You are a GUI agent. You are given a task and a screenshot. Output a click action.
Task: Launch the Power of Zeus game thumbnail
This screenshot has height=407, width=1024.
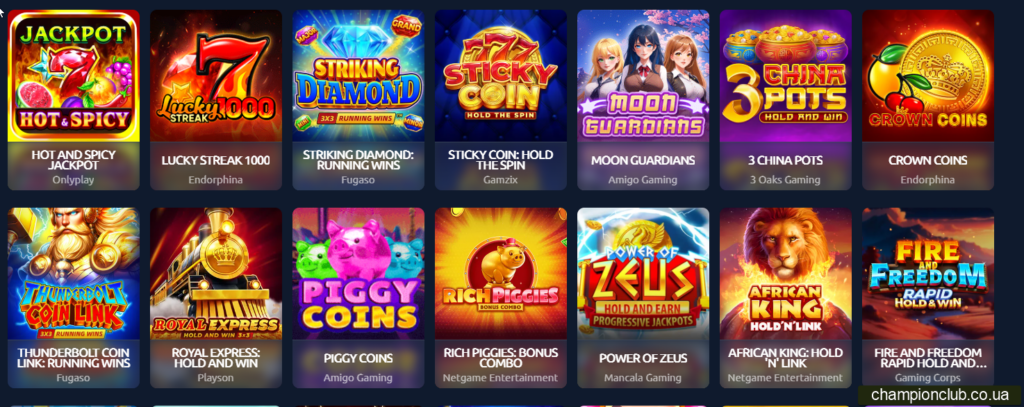pos(643,274)
